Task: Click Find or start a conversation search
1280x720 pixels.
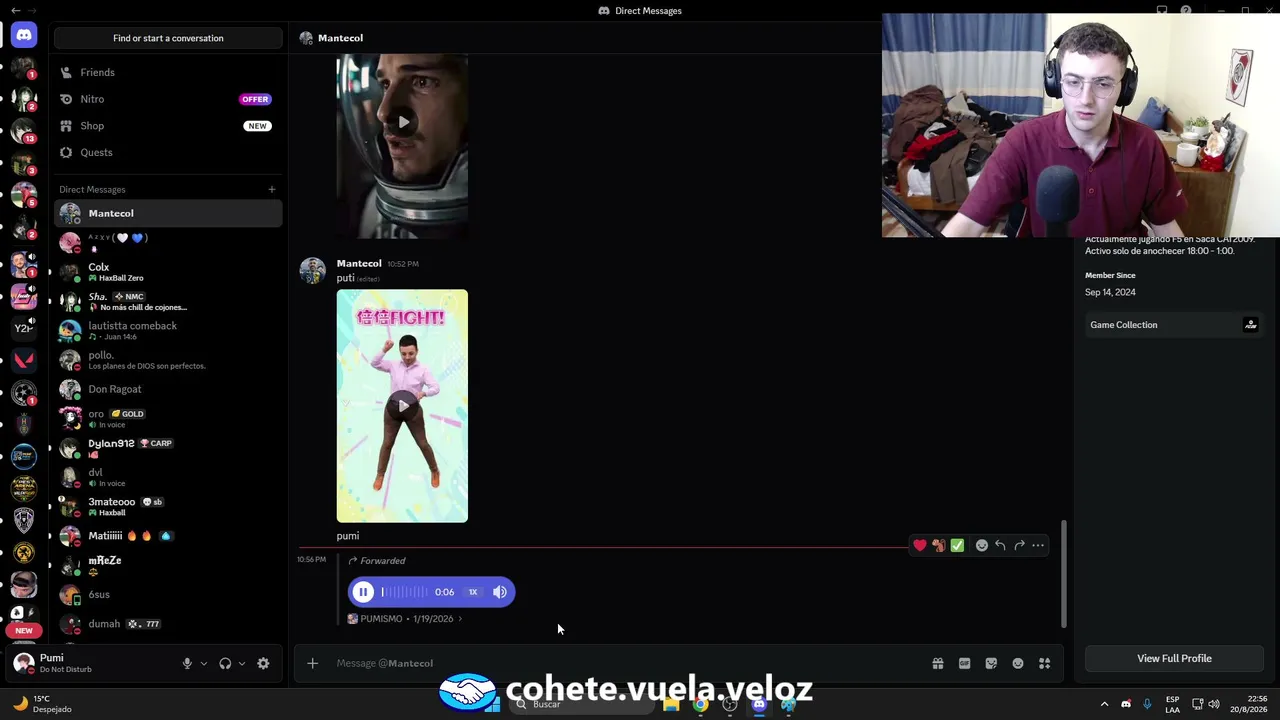Action: (x=168, y=38)
